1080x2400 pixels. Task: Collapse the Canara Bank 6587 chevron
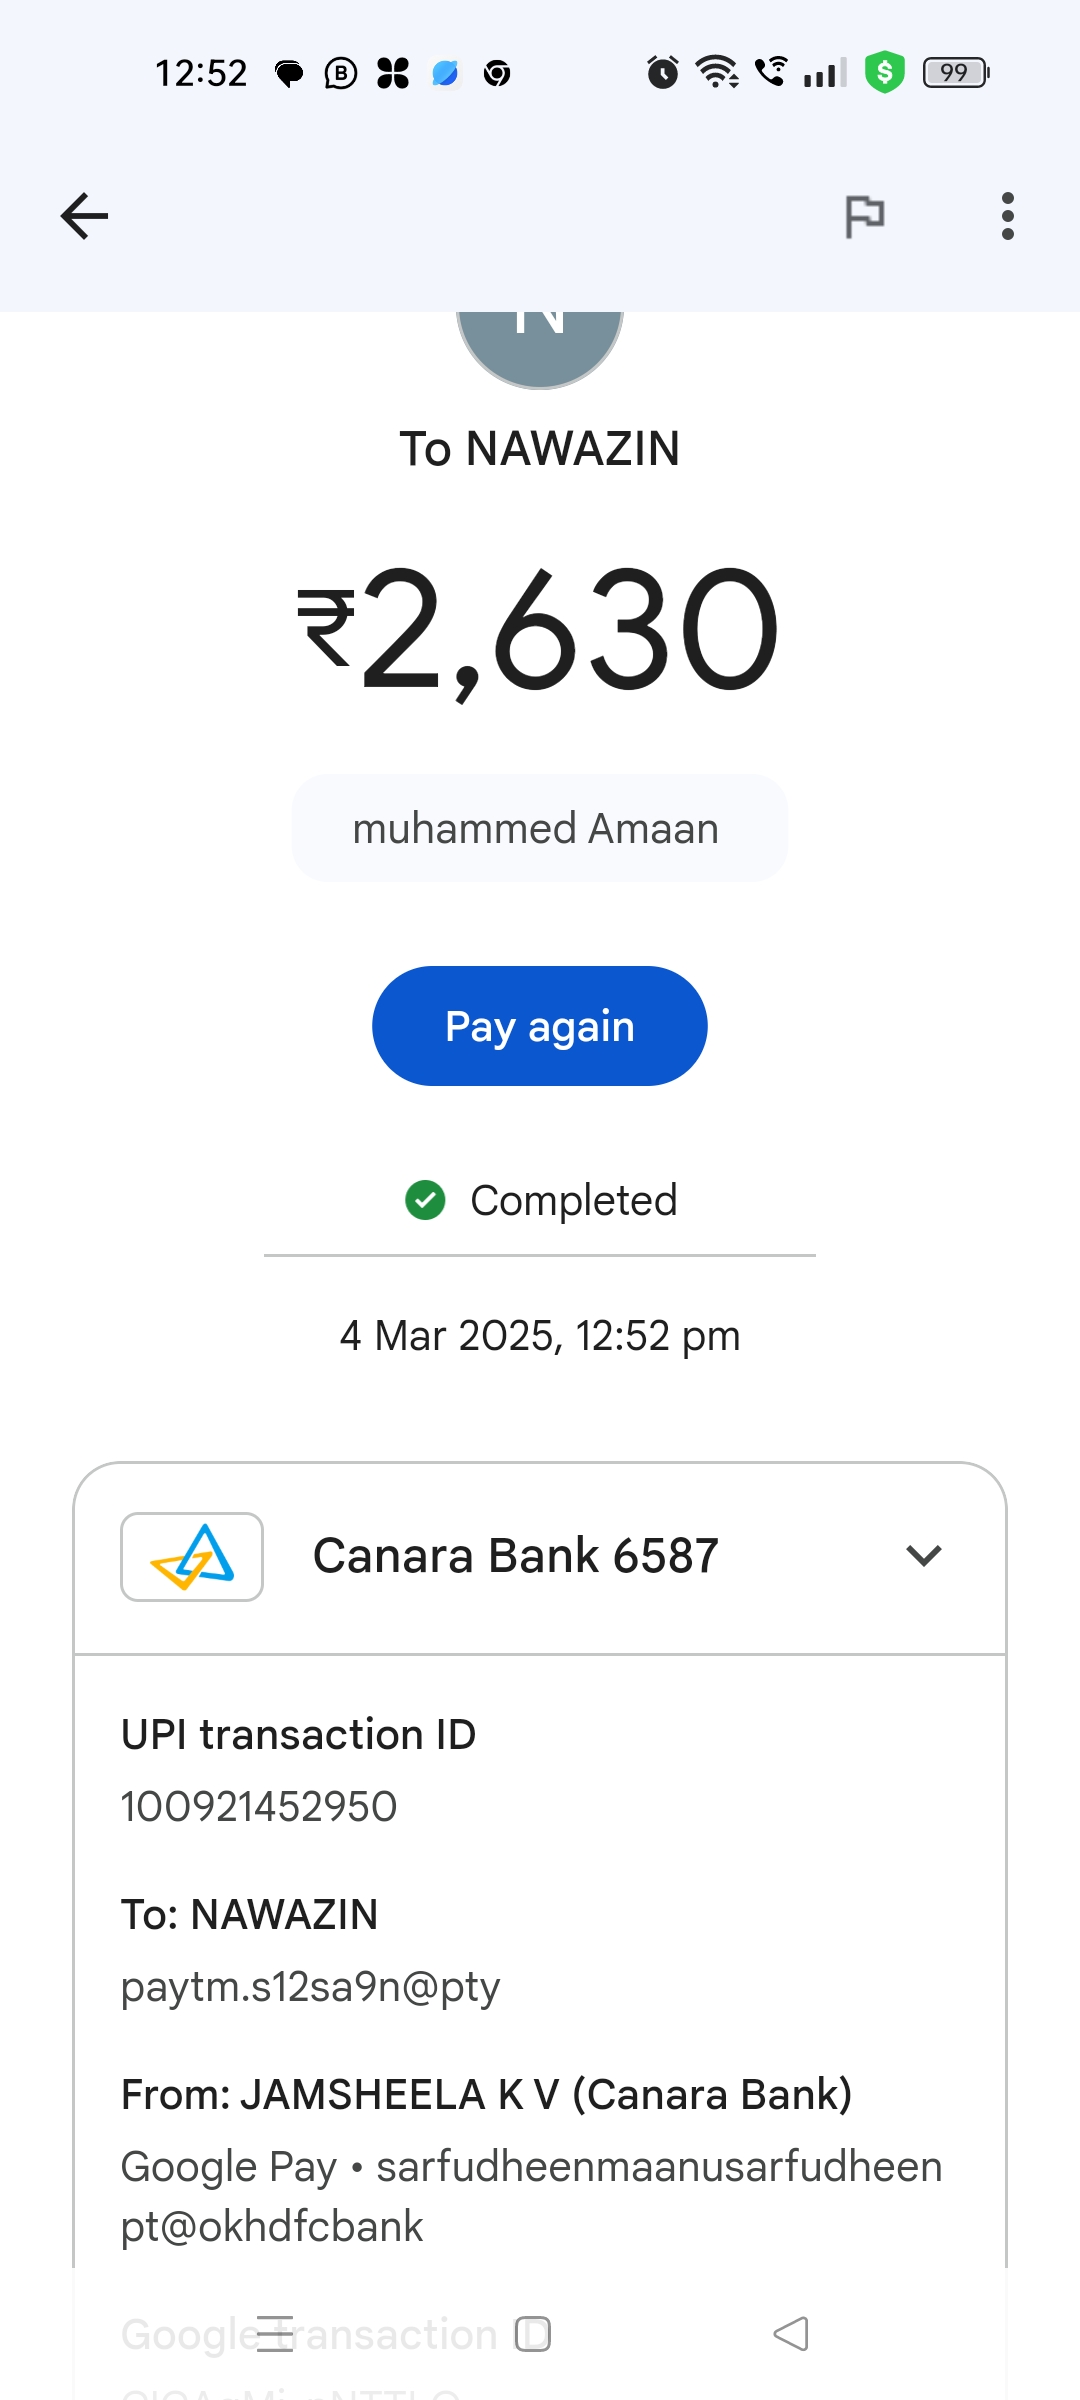tap(923, 1556)
